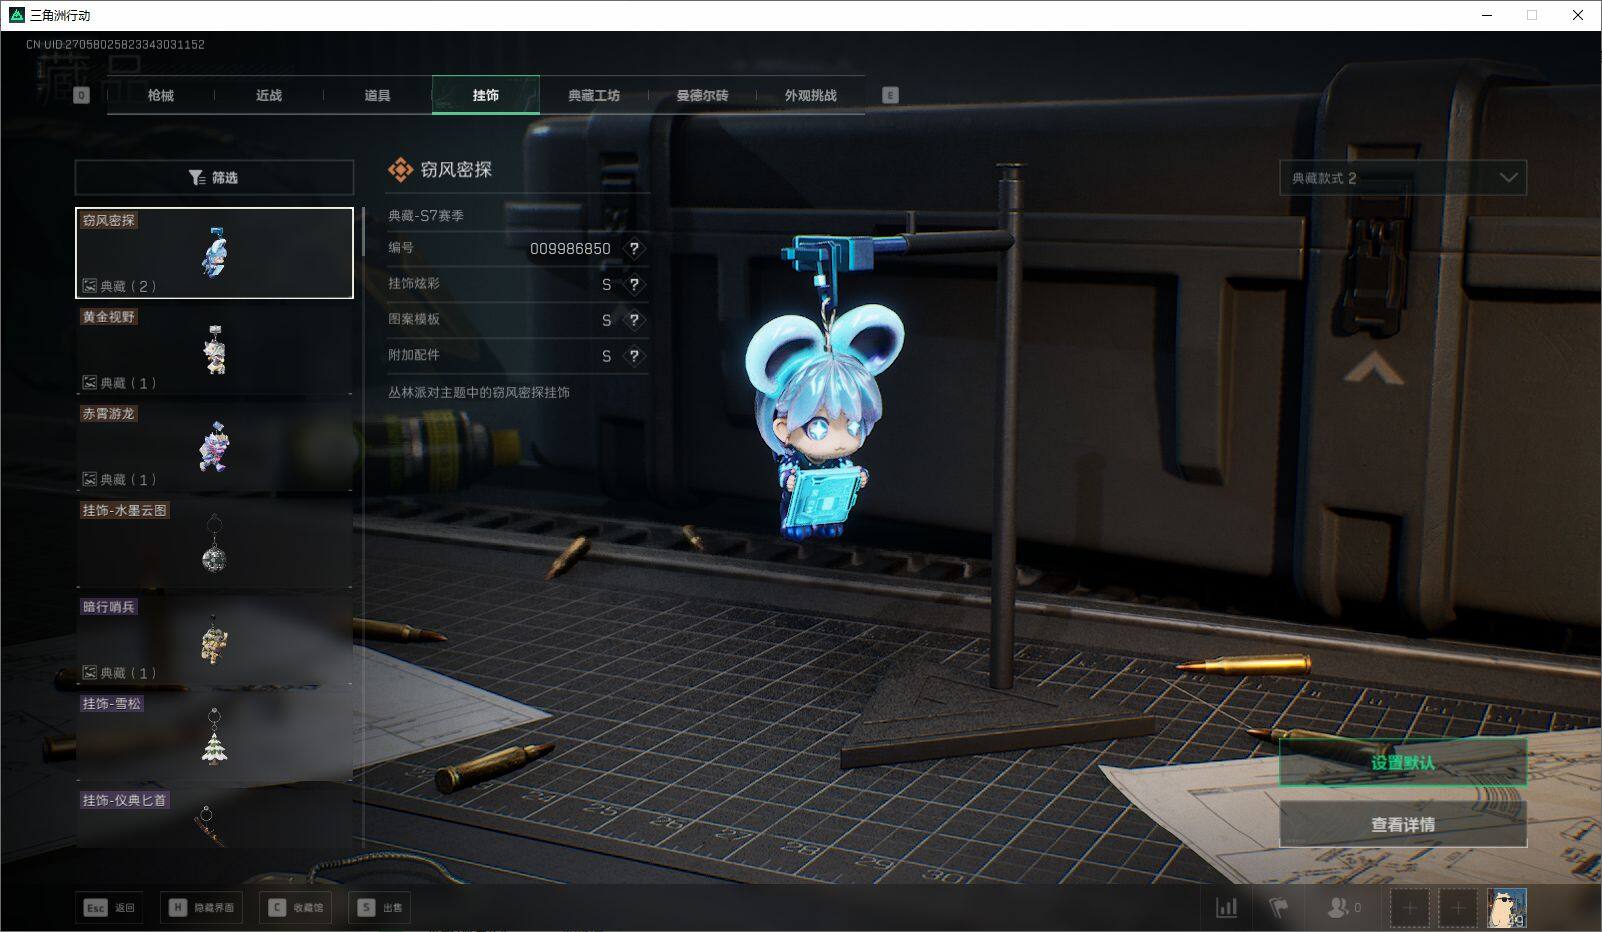Open the 曼德尔砖 tab
This screenshot has height=932, width=1602.
[x=702, y=95]
